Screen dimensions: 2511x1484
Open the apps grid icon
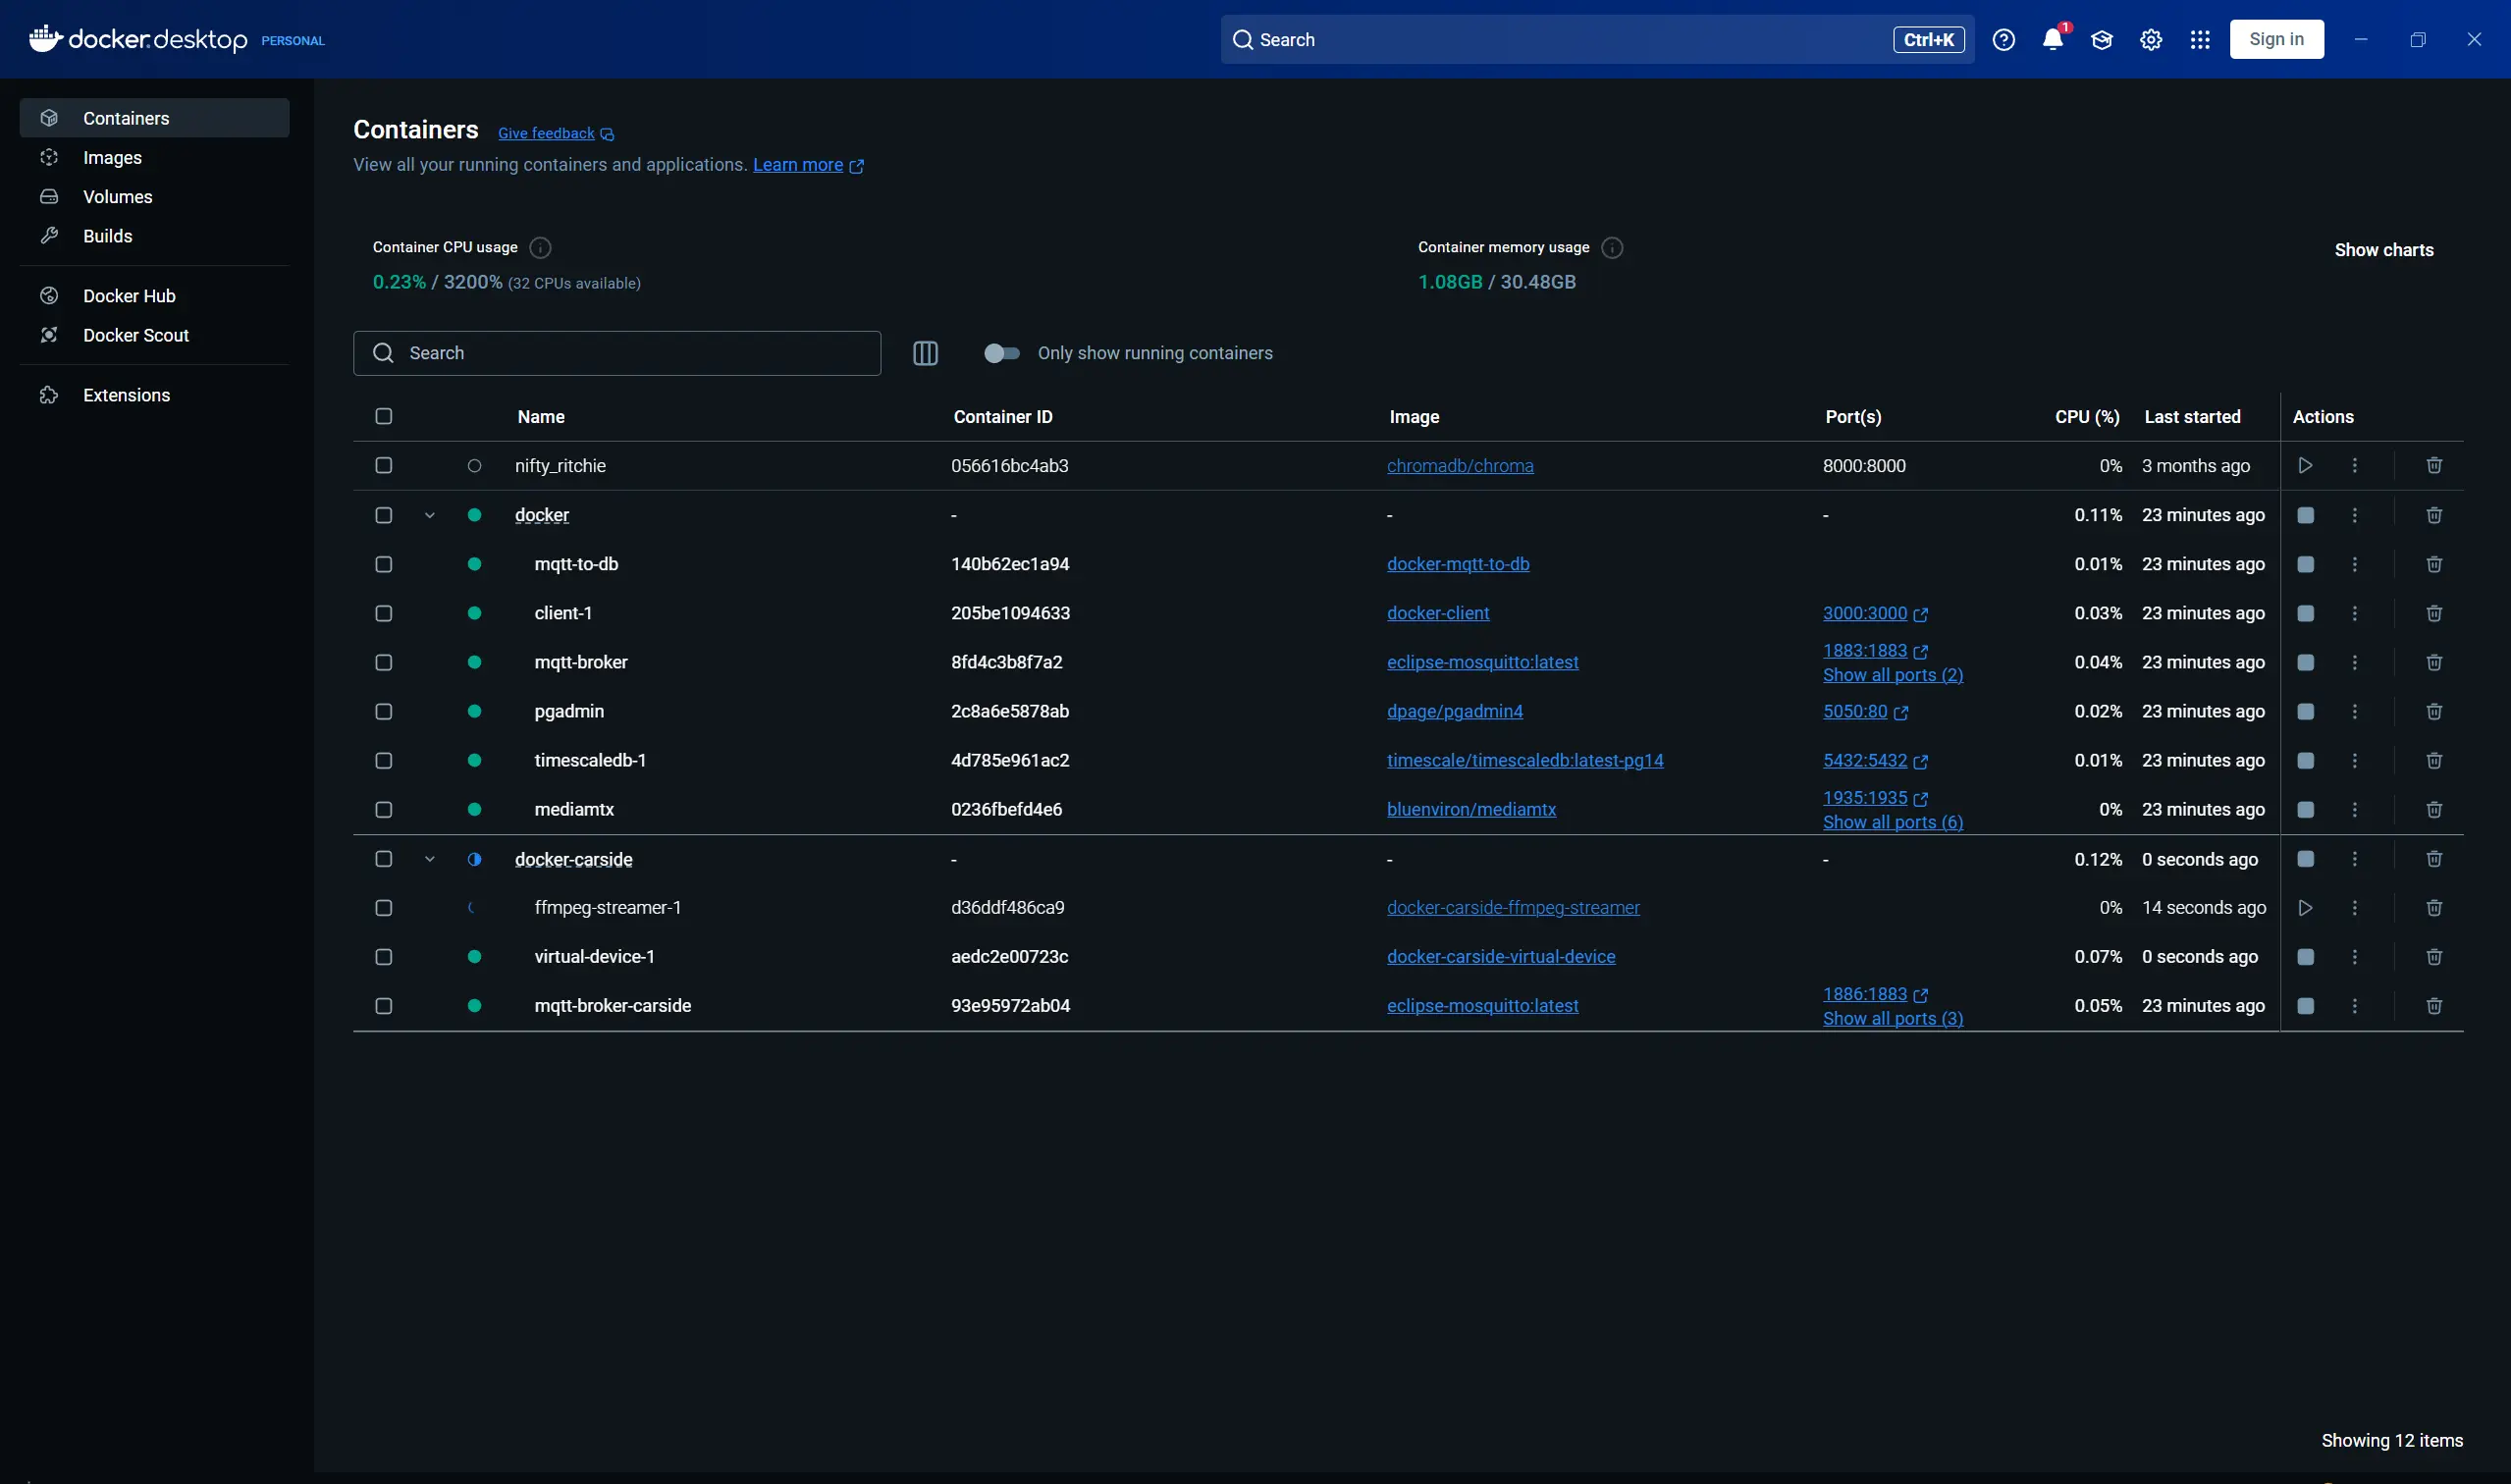2200,40
